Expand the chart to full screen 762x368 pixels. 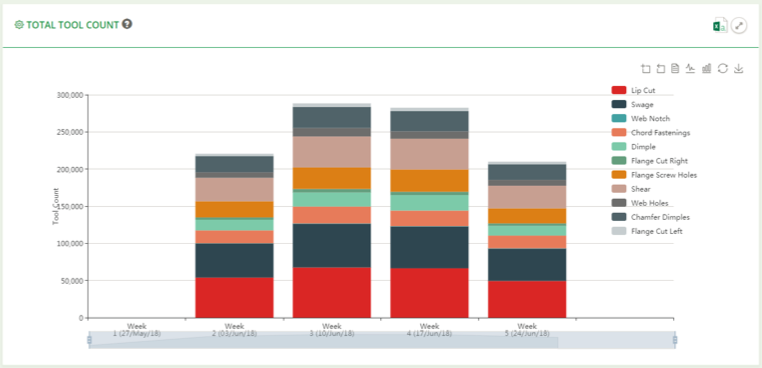739,26
